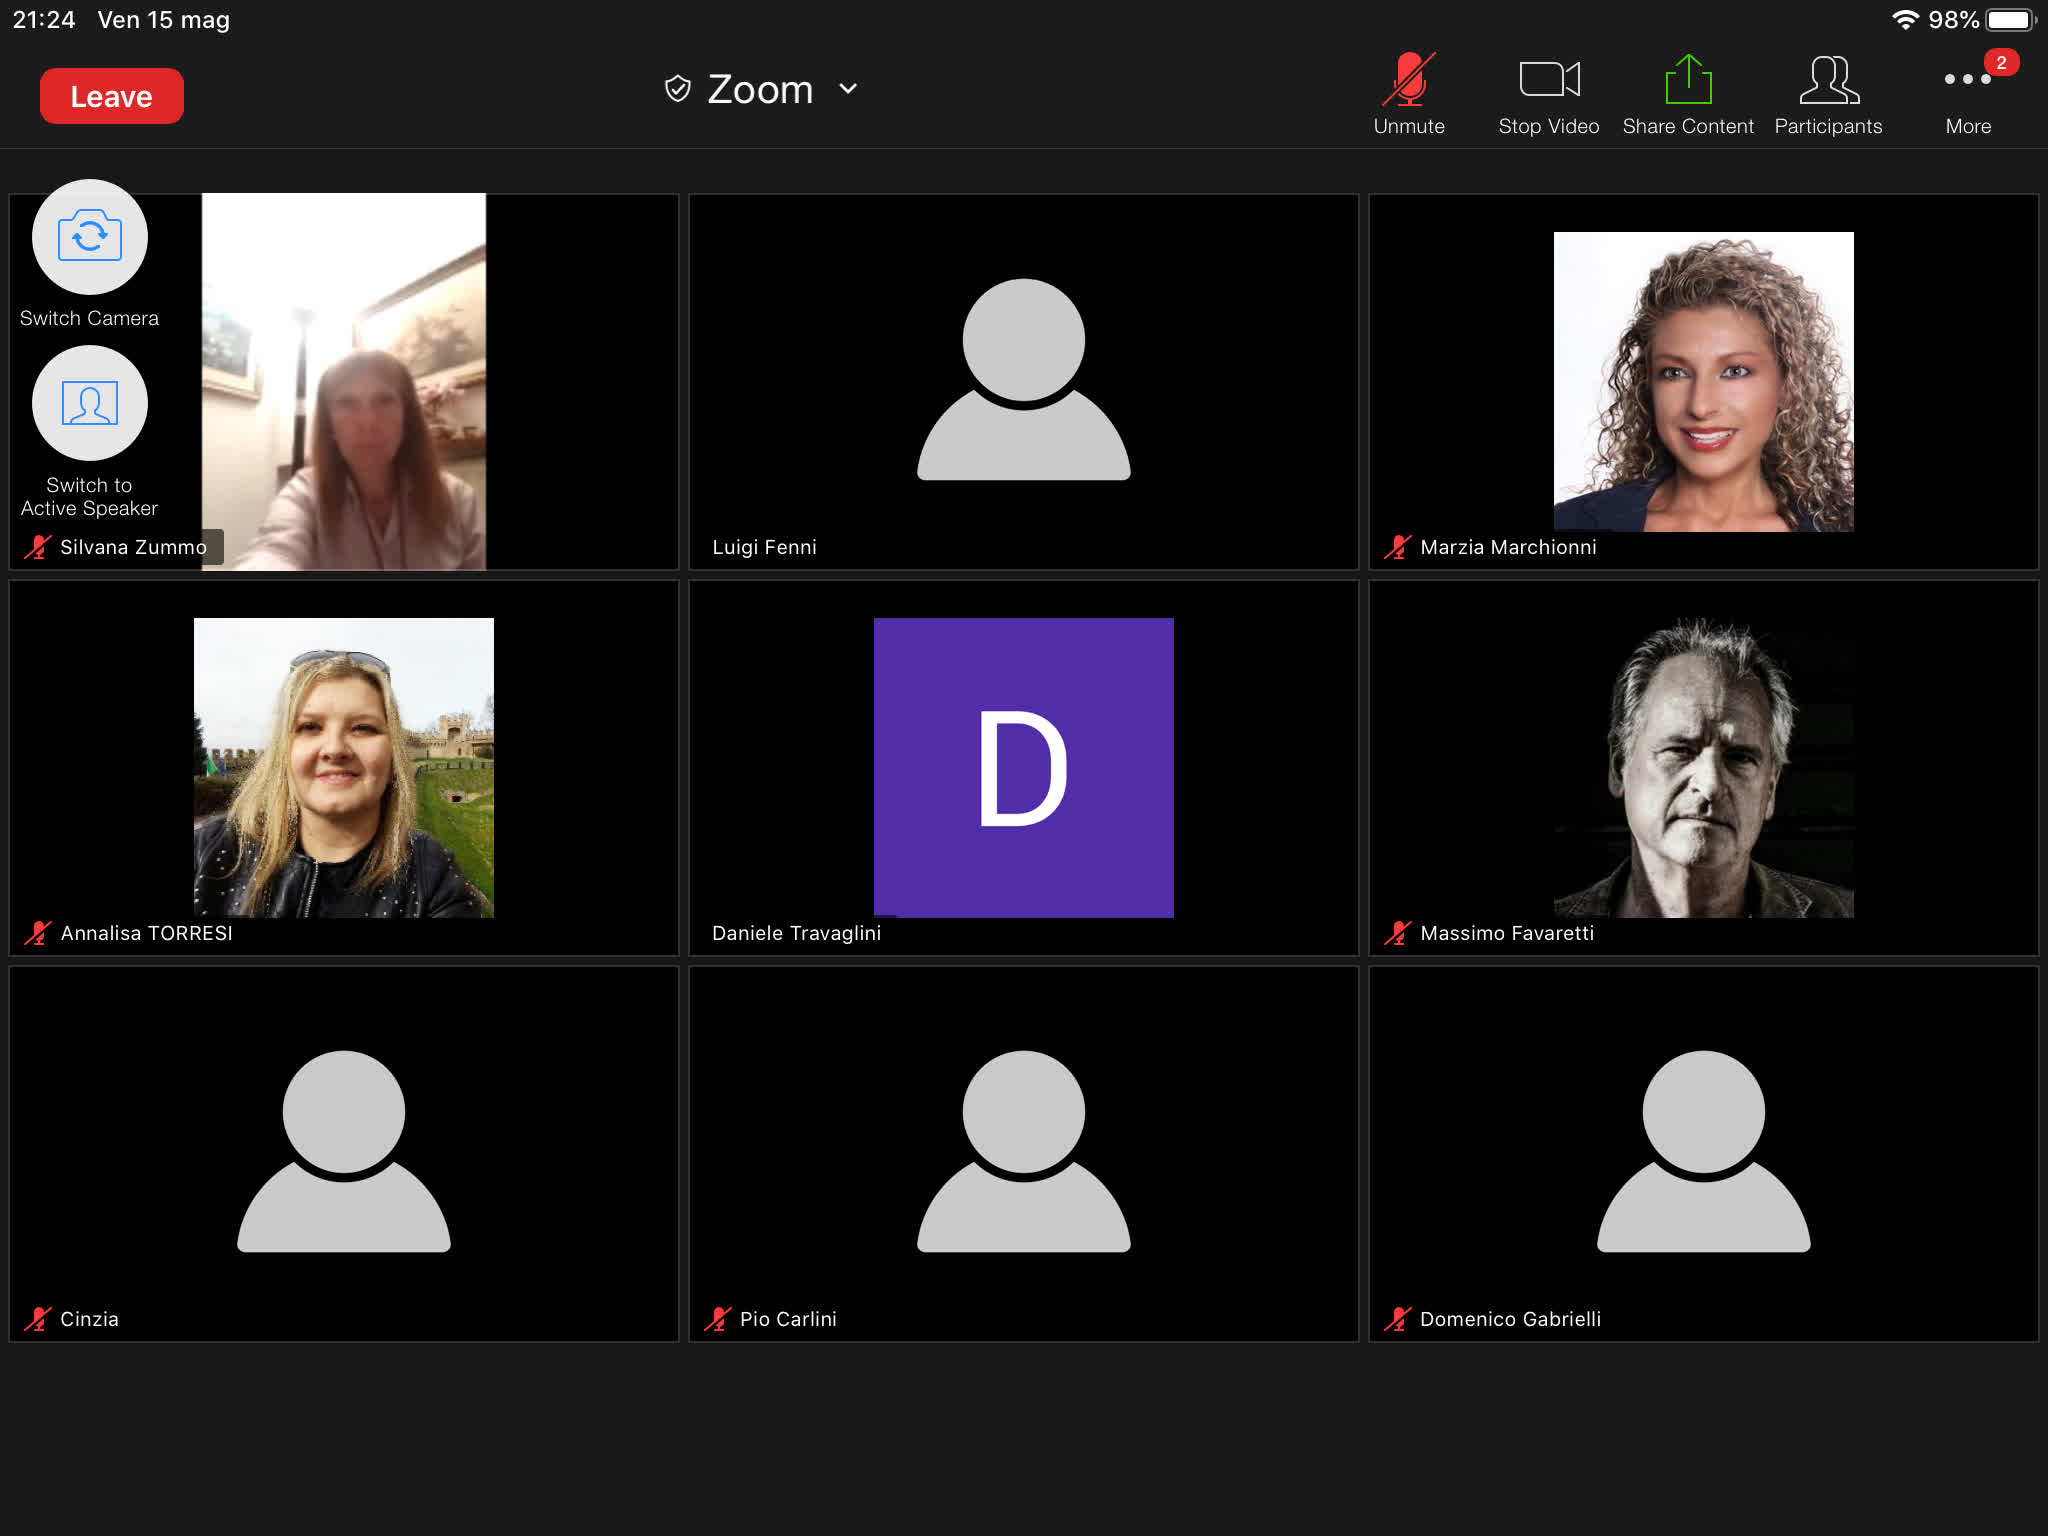
Task: Unmute the microphone
Action: [1409, 95]
